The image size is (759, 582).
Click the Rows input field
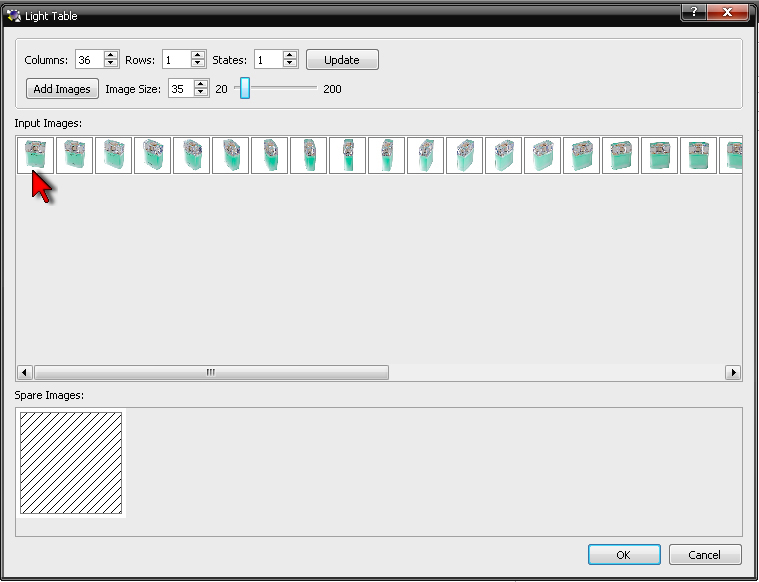pos(177,60)
